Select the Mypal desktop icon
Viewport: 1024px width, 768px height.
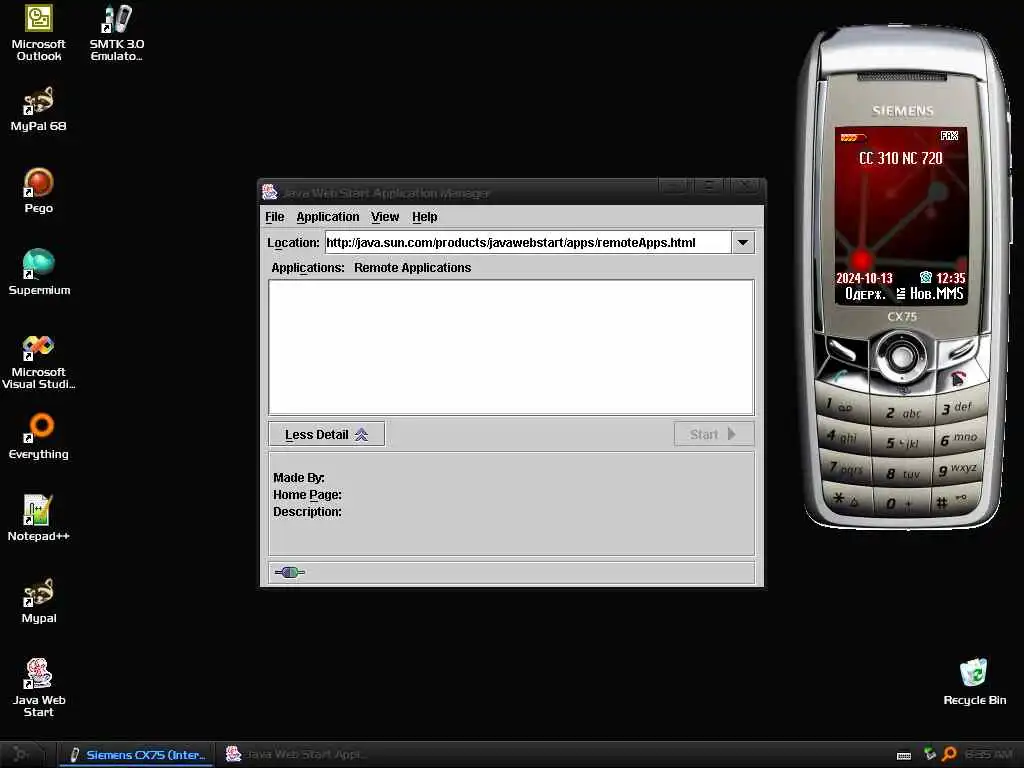coord(39,601)
